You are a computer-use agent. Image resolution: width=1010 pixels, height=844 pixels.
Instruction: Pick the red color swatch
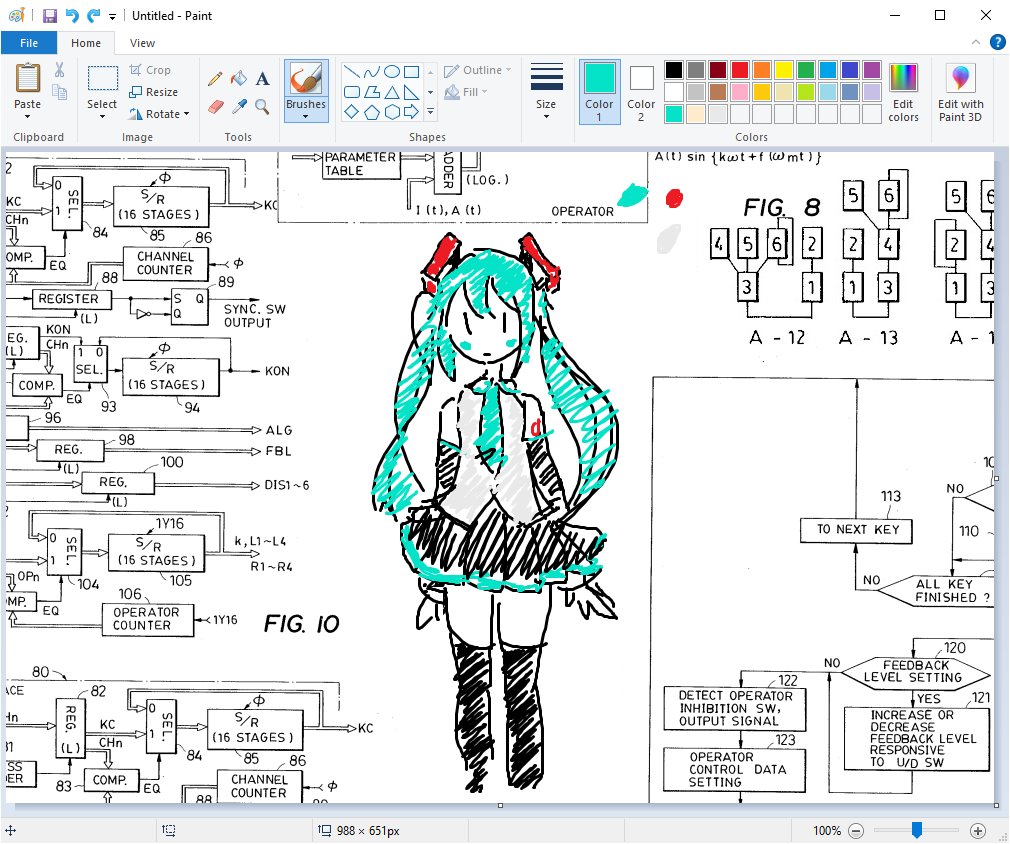pos(739,70)
